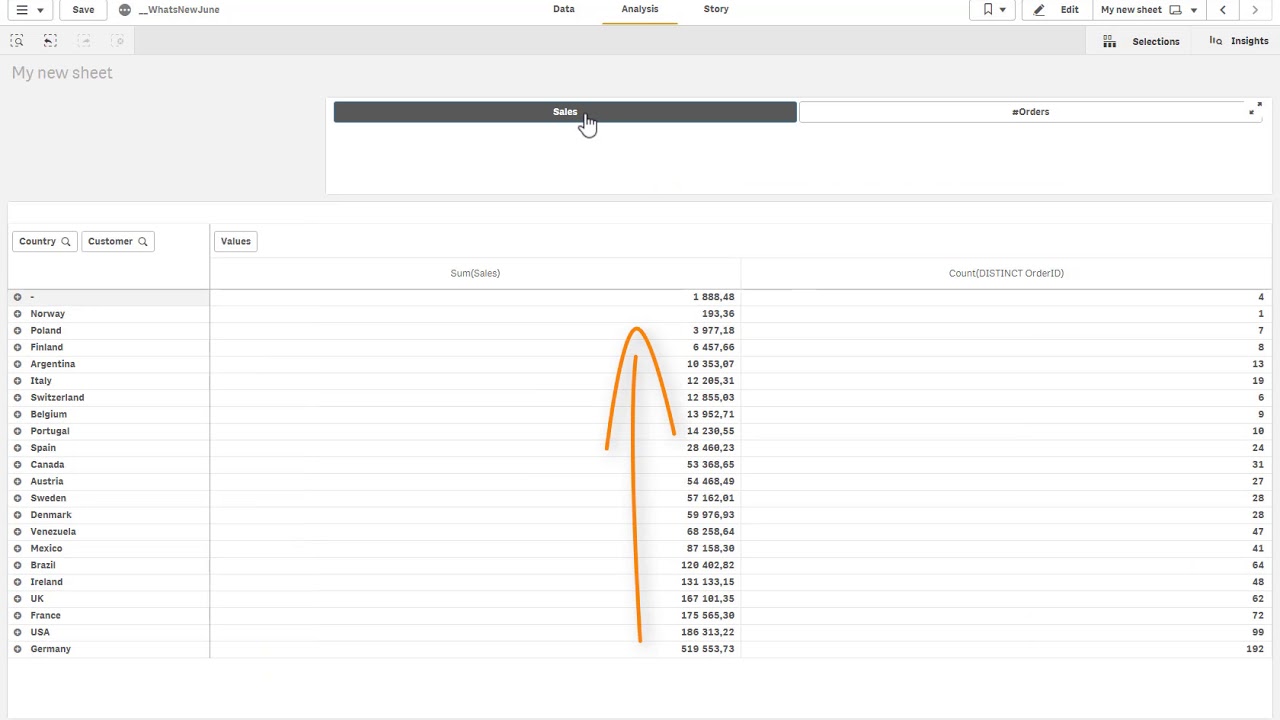Select the Sales measure button
Screen dimensions: 1280x720
click(565, 112)
